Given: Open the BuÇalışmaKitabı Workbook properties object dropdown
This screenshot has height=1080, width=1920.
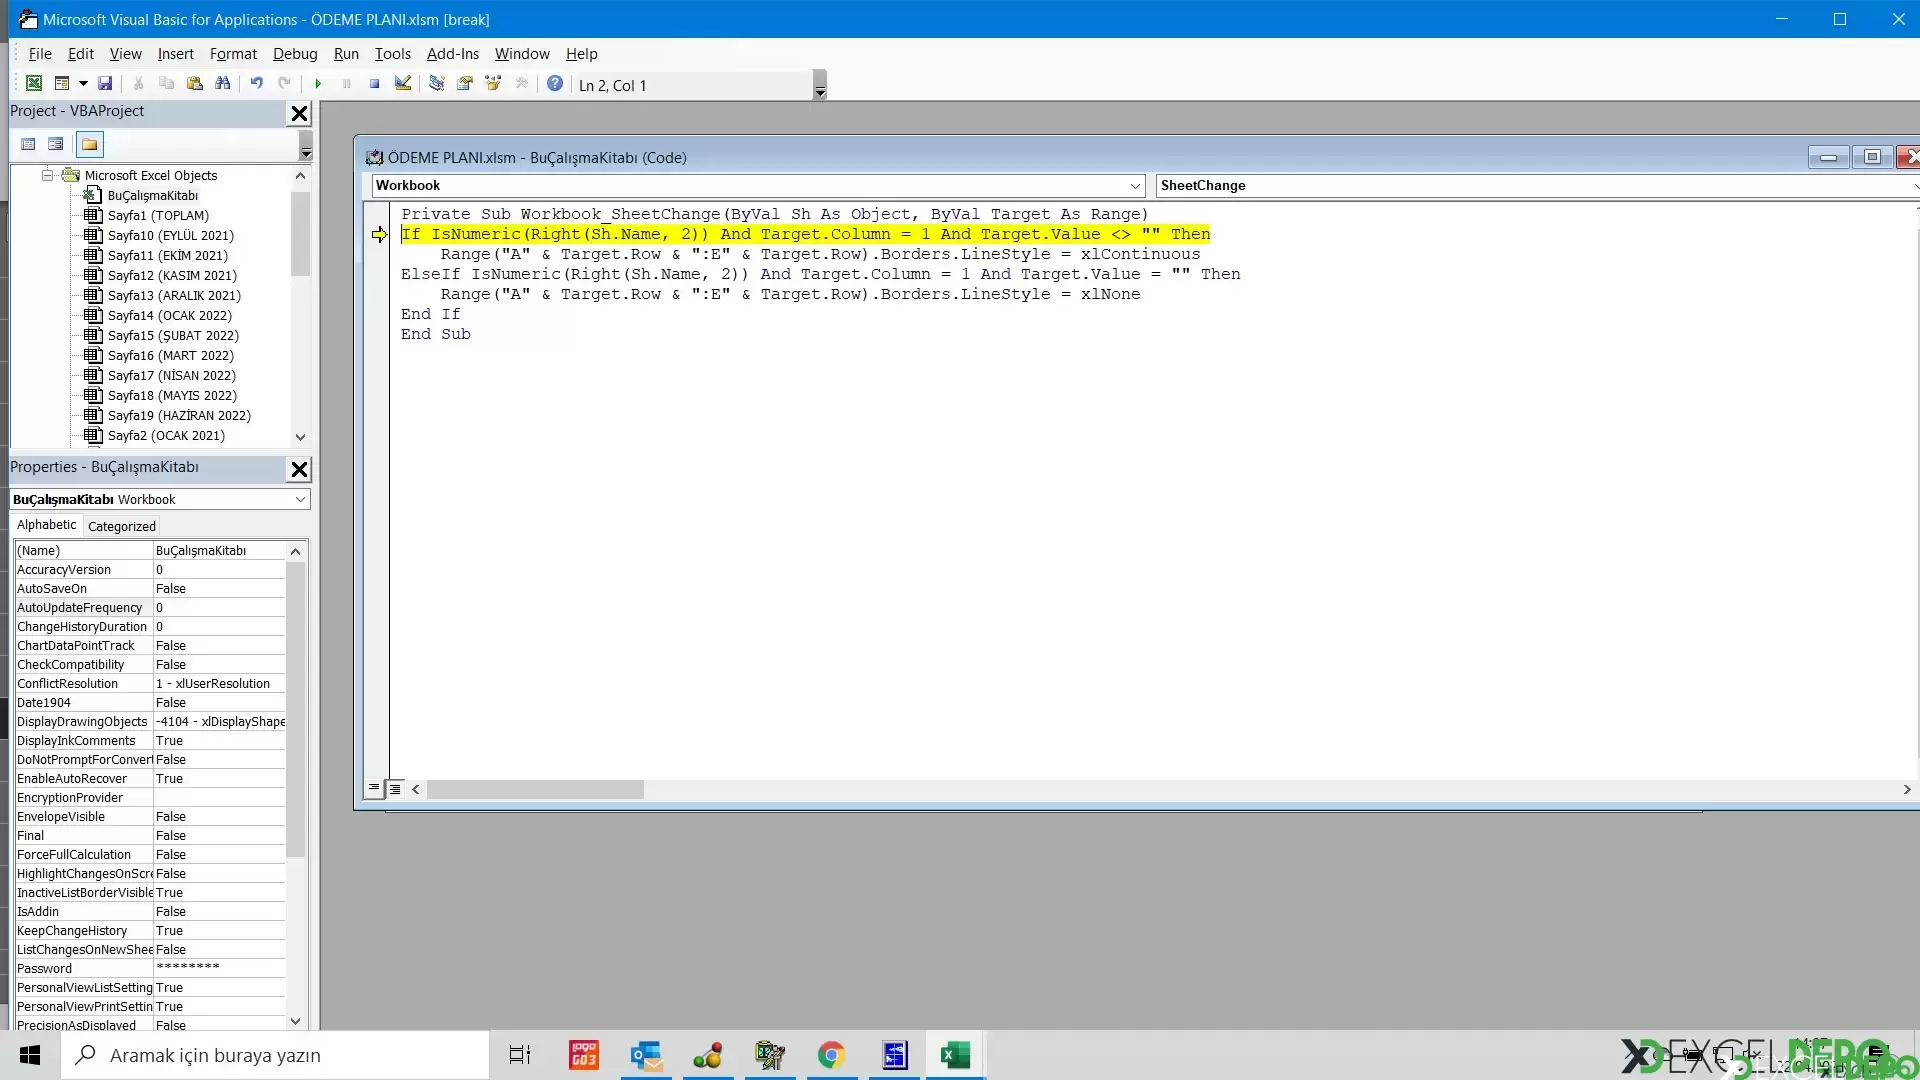Looking at the screenshot, I should click(300, 499).
